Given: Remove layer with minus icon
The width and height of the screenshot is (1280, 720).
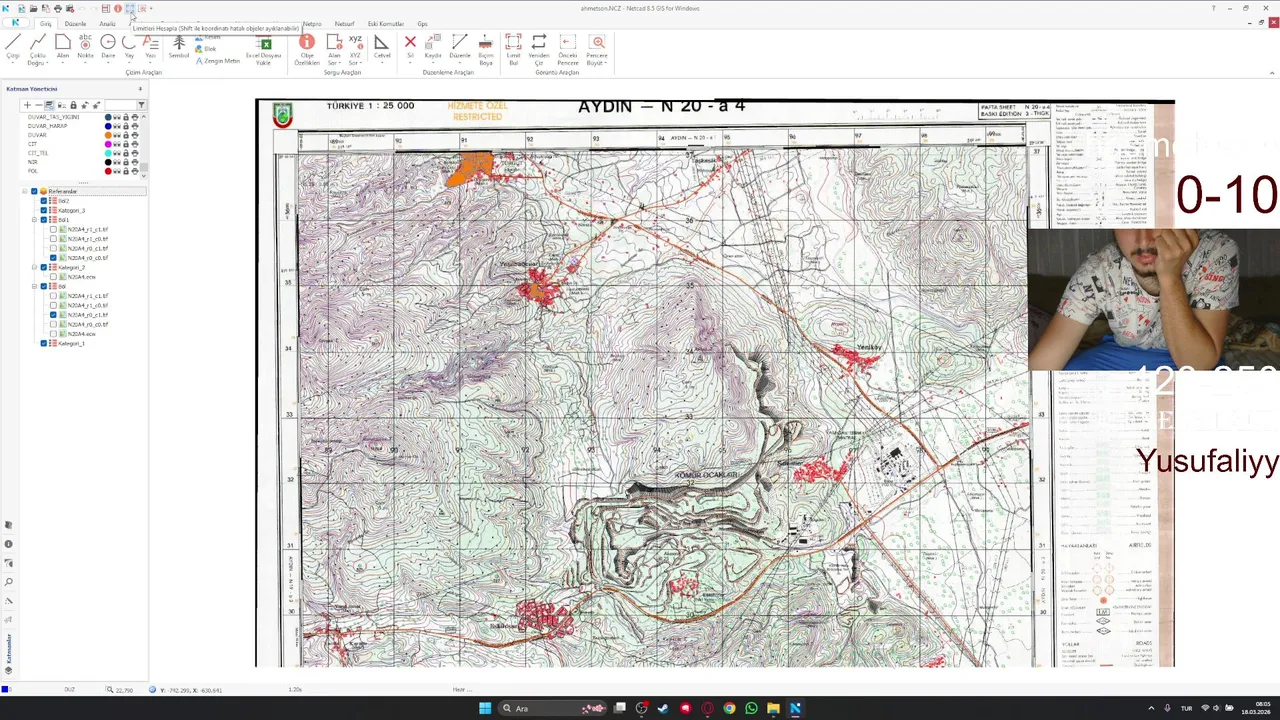Looking at the screenshot, I should [x=39, y=105].
